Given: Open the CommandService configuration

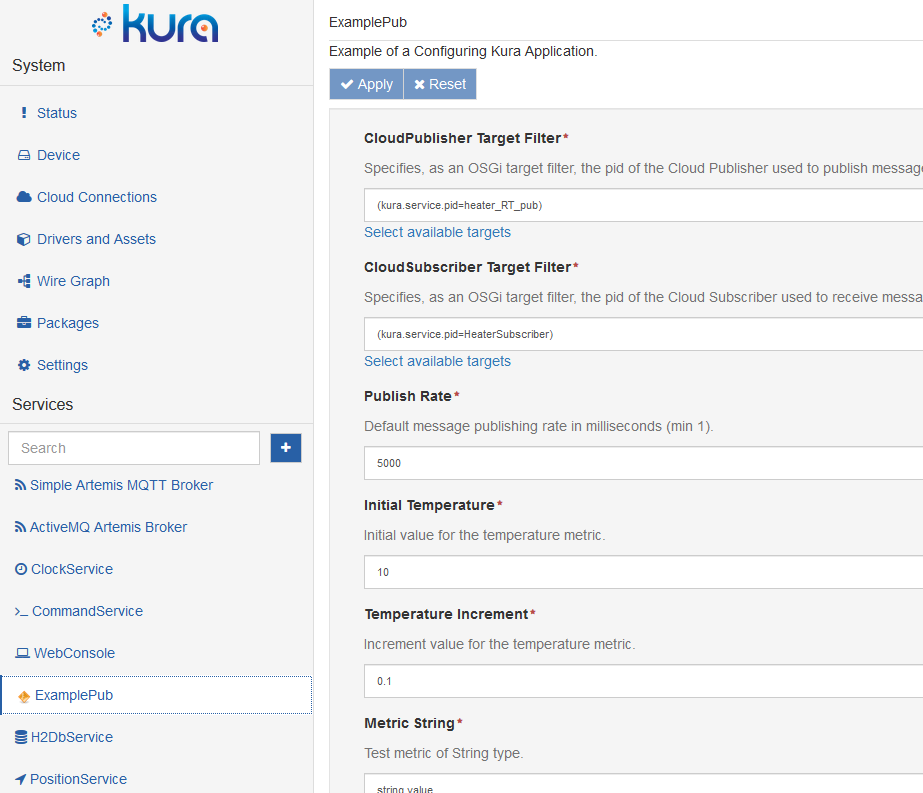Looking at the screenshot, I should click(x=87, y=611).
